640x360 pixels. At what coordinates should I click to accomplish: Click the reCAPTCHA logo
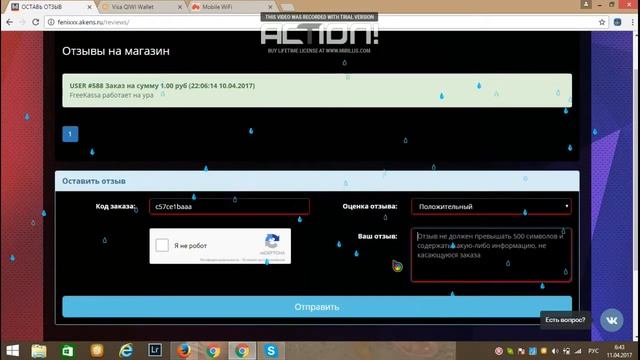pyautogui.click(x=272, y=241)
